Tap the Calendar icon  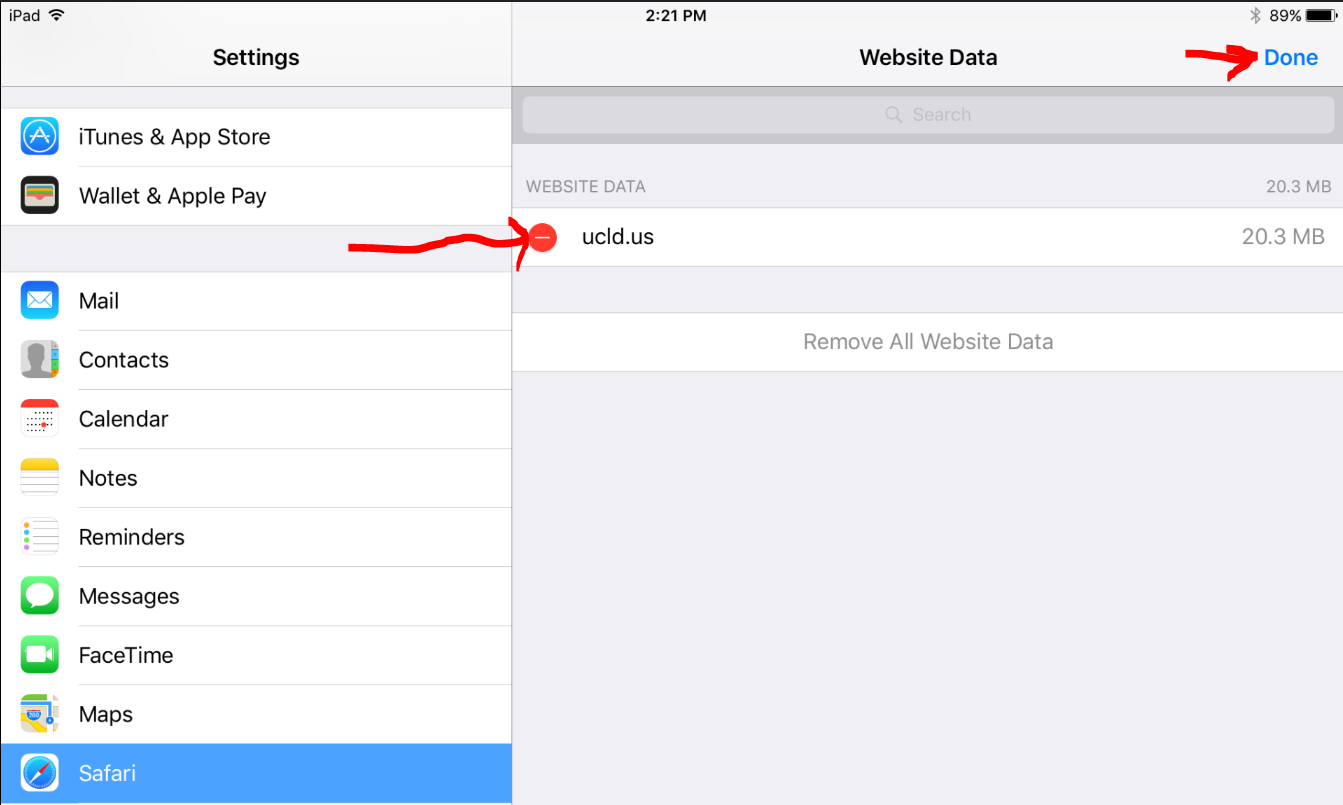40,419
